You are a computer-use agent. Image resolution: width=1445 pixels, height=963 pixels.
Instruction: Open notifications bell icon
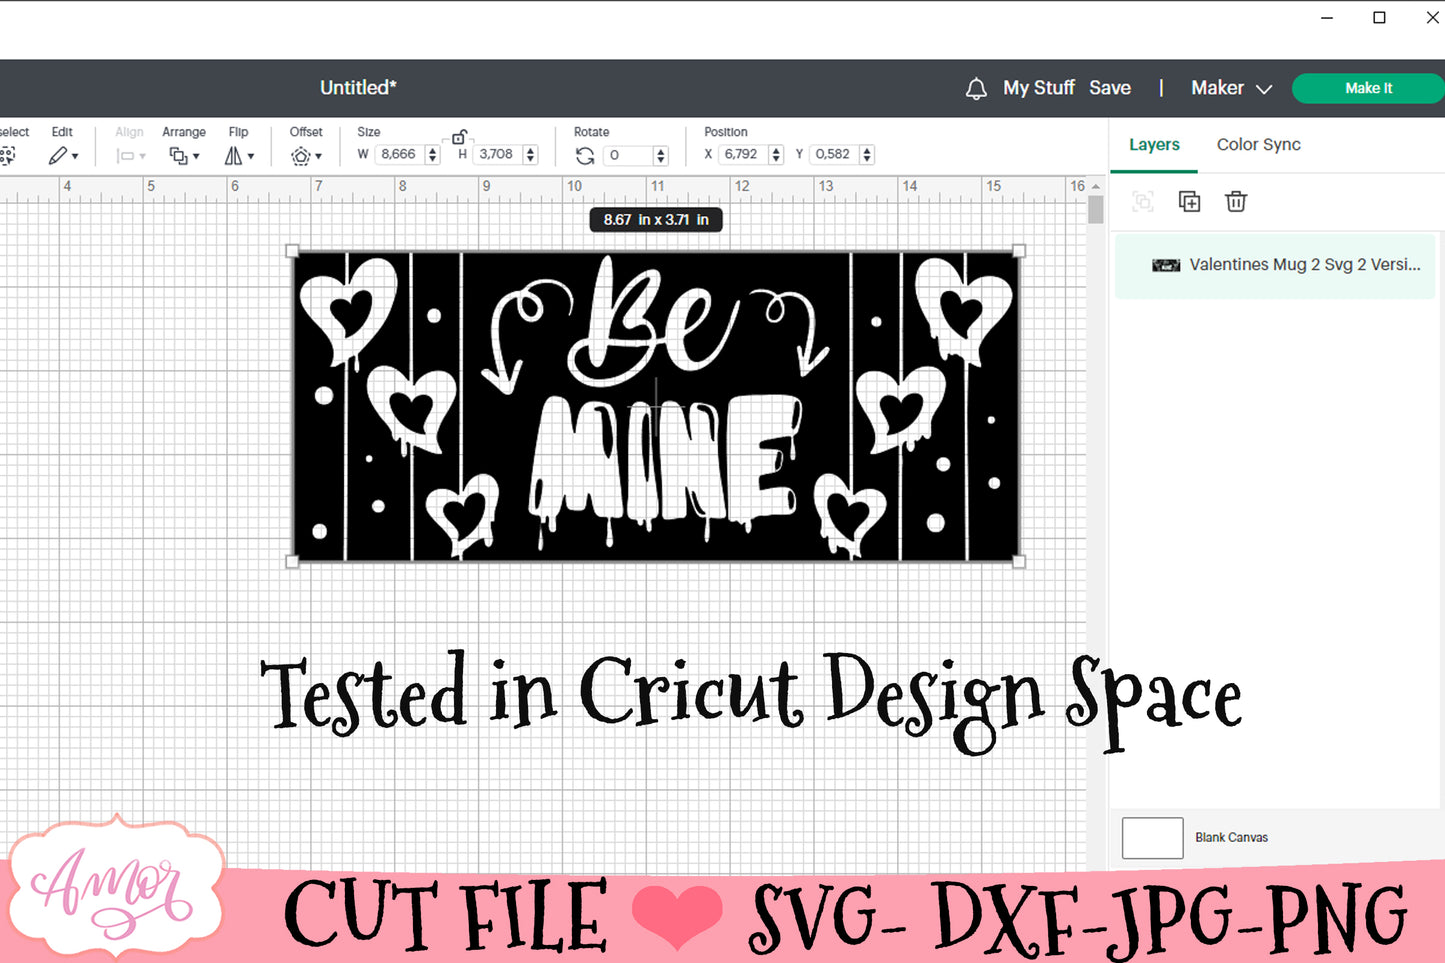(976, 89)
